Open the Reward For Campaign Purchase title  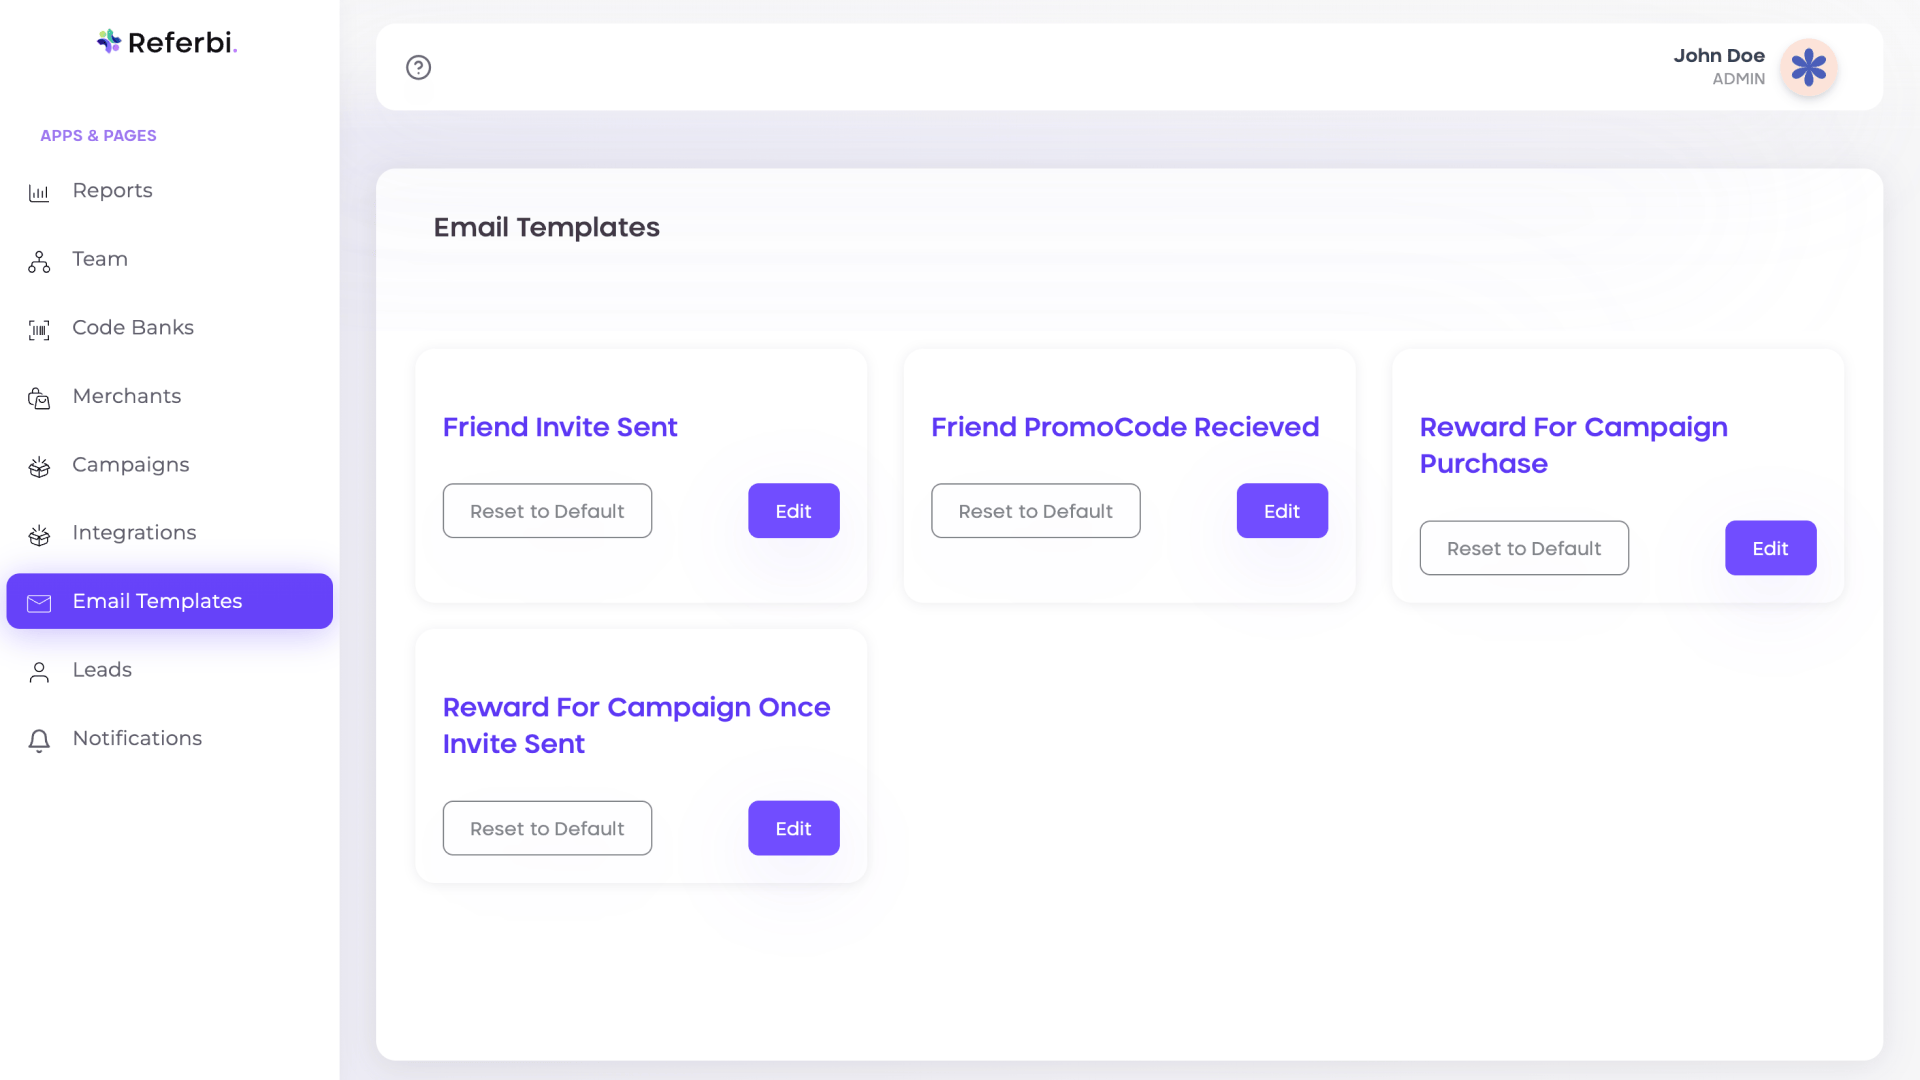pyautogui.click(x=1573, y=445)
